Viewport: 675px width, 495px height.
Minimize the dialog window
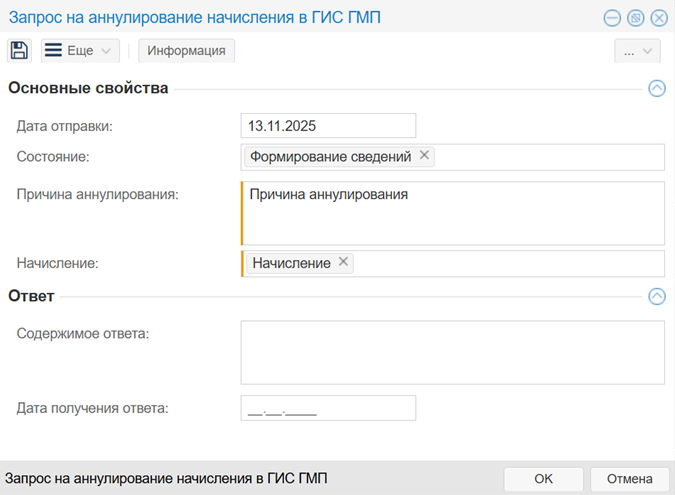coord(612,18)
